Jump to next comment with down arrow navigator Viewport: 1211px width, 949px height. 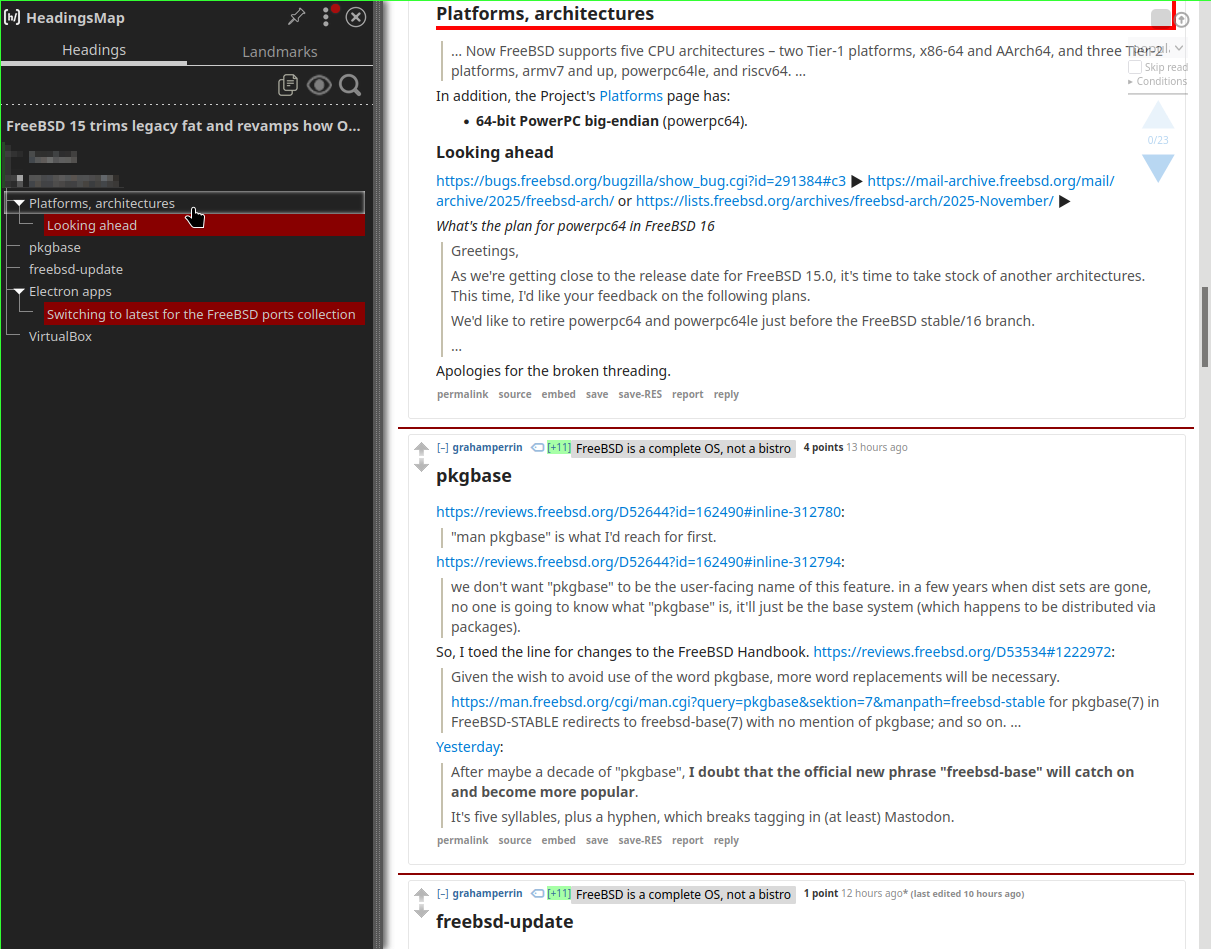tap(1158, 168)
